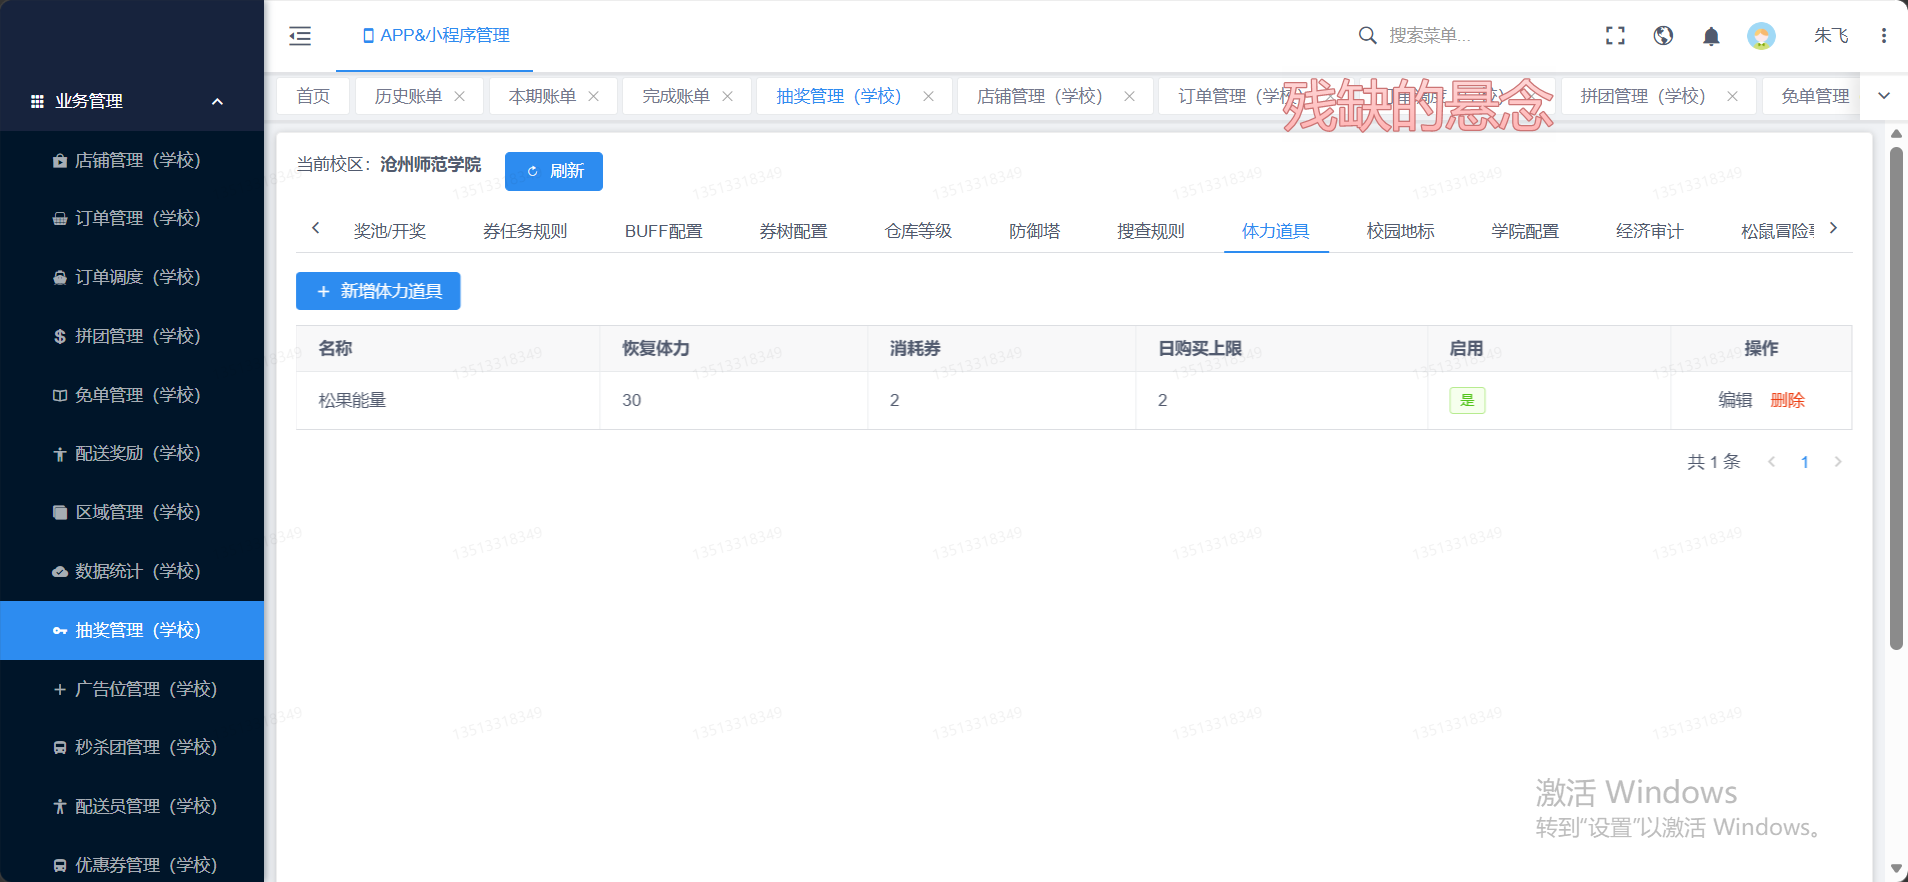Click the 新增体力道具 button
1908x882 pixels.
378,291
